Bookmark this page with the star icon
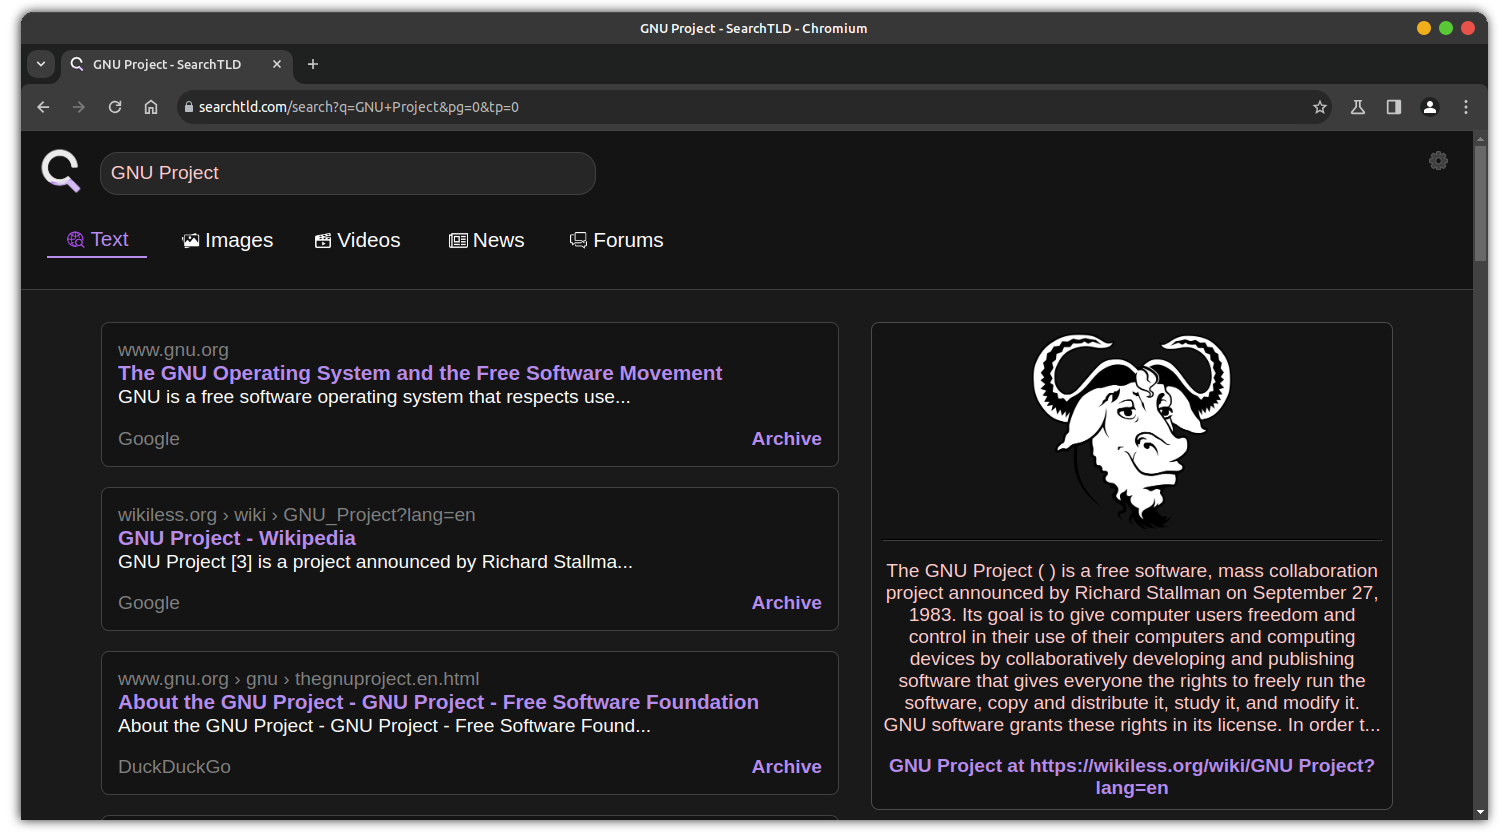The width and height of the screenshot is (1511, 832). [1320, 107]
